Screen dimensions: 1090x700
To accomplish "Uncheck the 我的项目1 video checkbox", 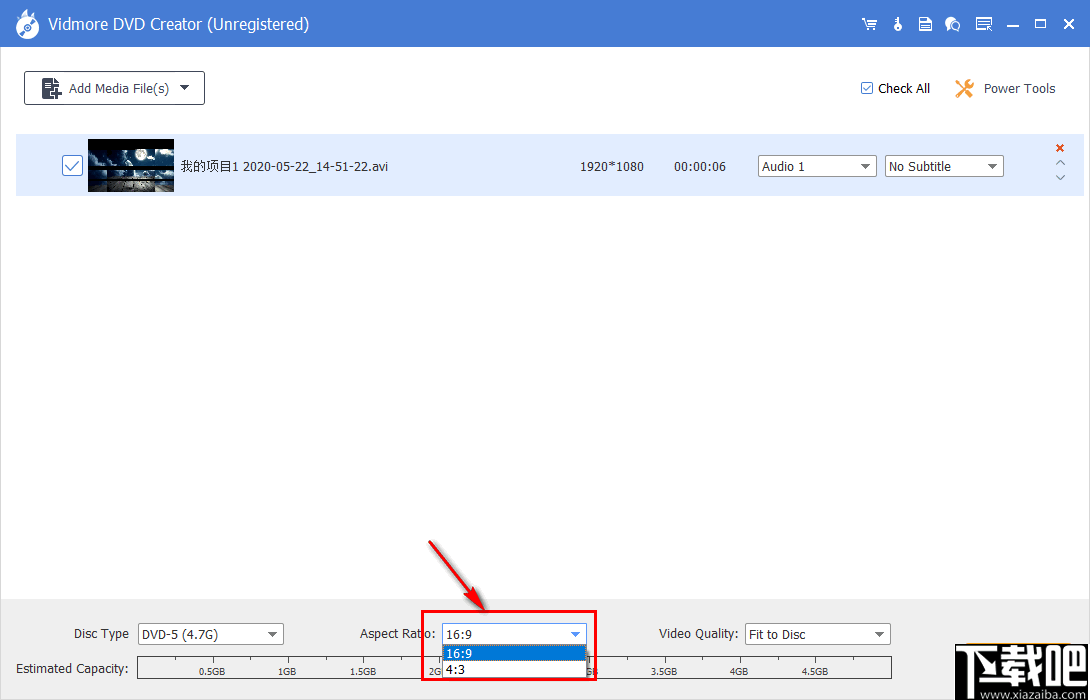I will pyautogui.click(x=71, y=165).
